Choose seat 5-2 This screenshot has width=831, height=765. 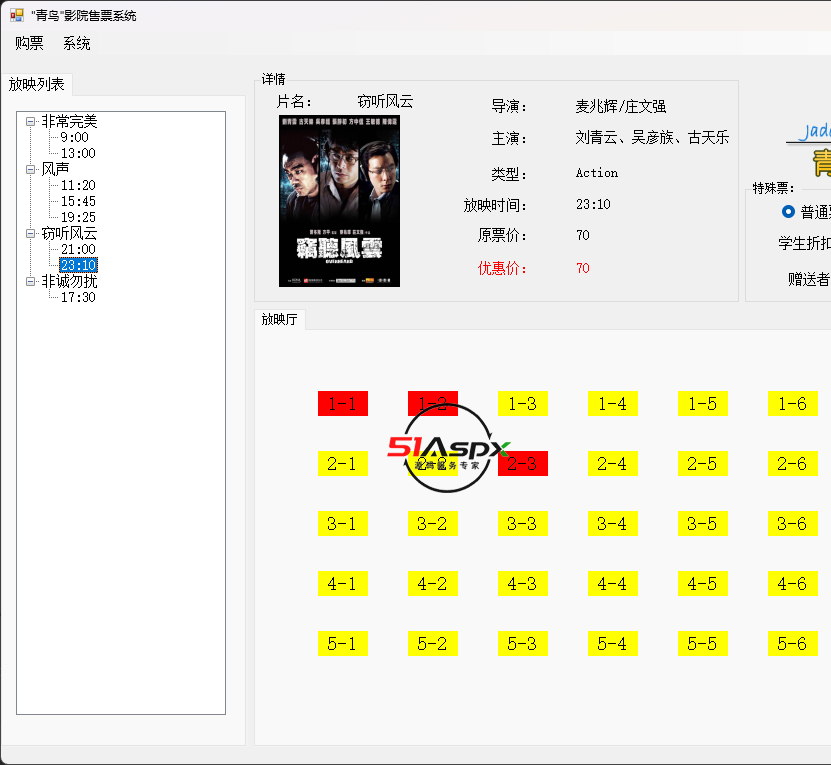[x=432, y=643]
